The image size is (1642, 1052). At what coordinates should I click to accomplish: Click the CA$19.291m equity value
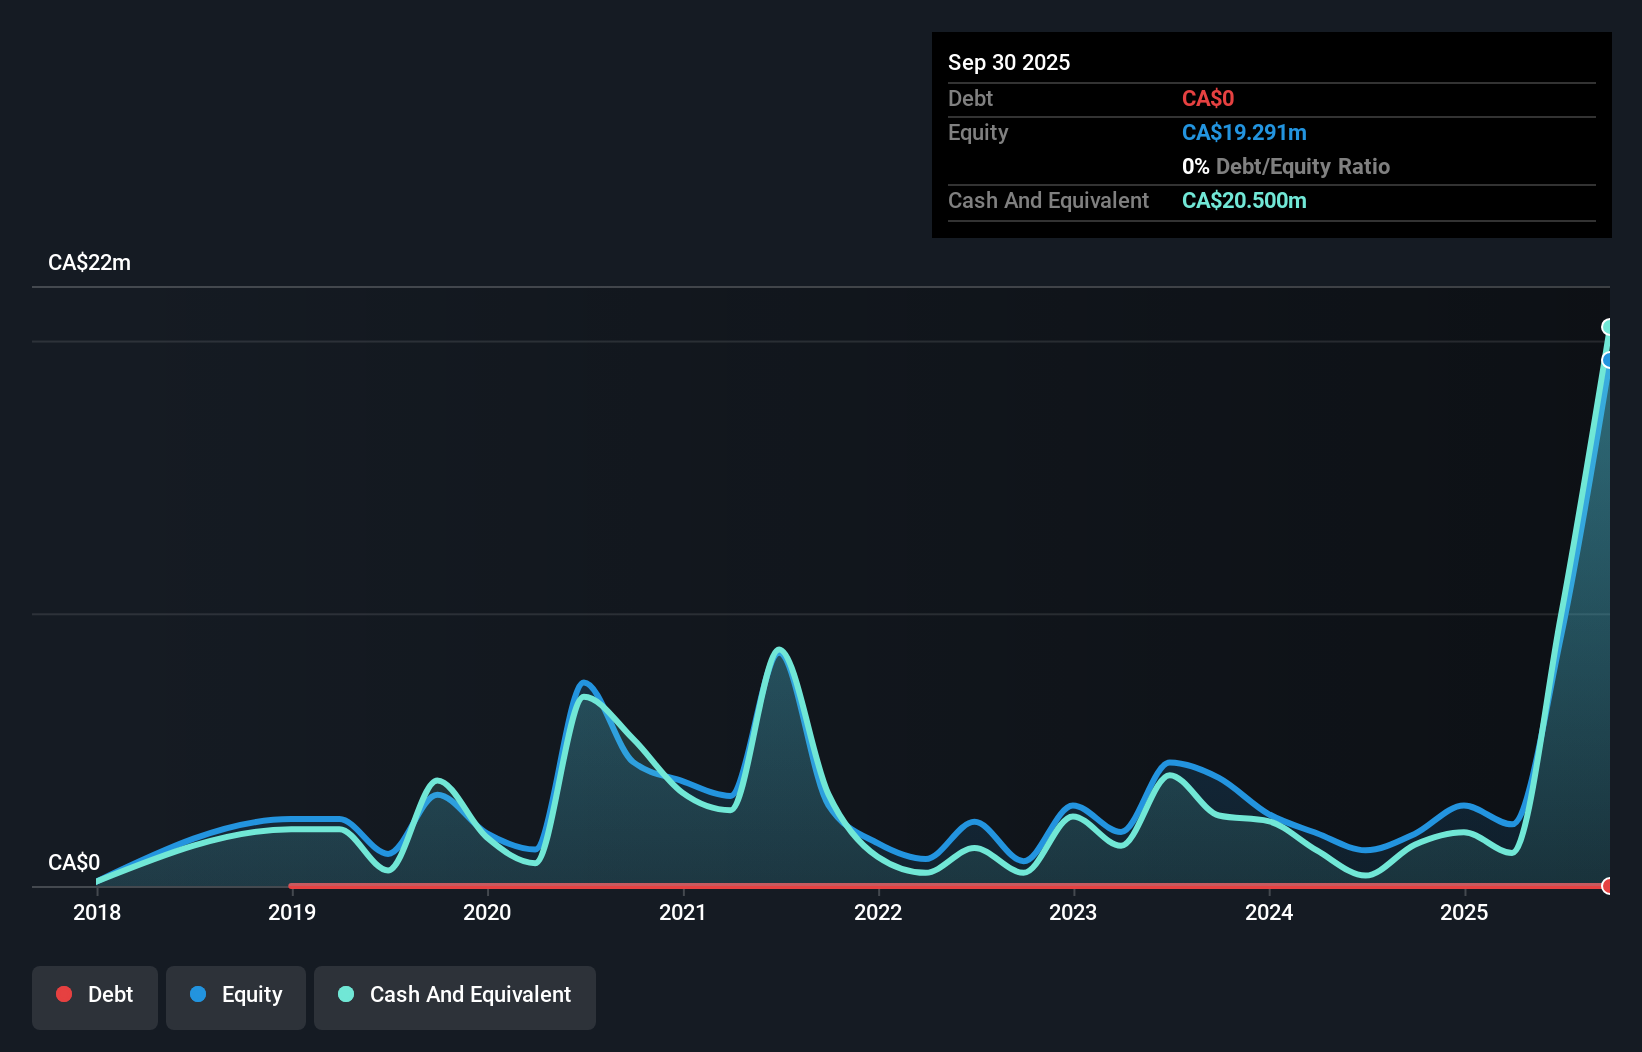[x=1244, y=133]
